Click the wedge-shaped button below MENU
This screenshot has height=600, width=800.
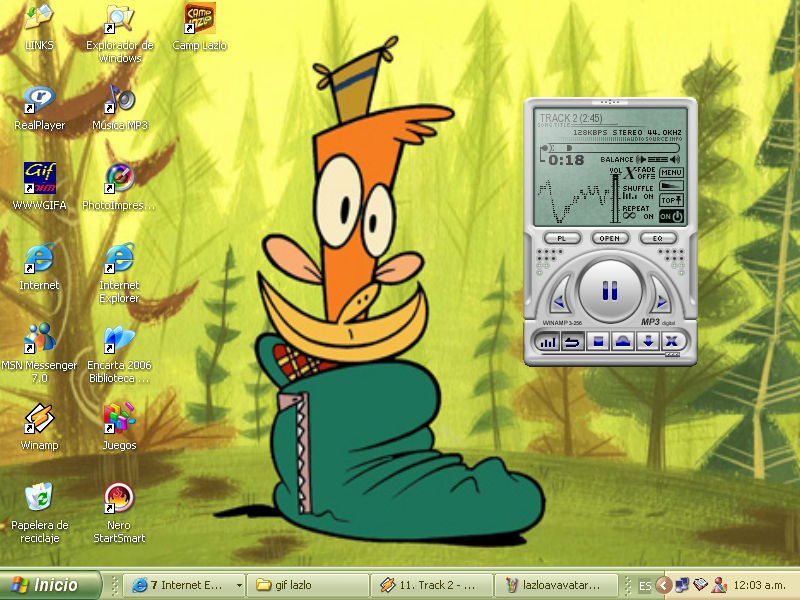pos(671,186)
